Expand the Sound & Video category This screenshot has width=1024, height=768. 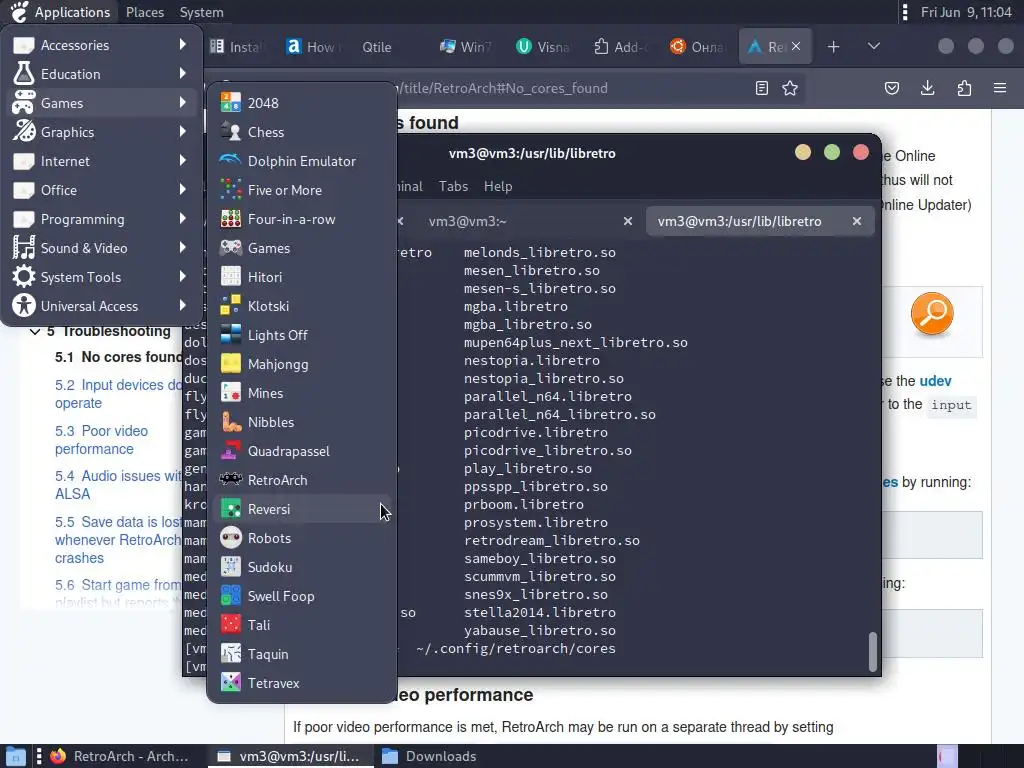[x=101, y=248]
